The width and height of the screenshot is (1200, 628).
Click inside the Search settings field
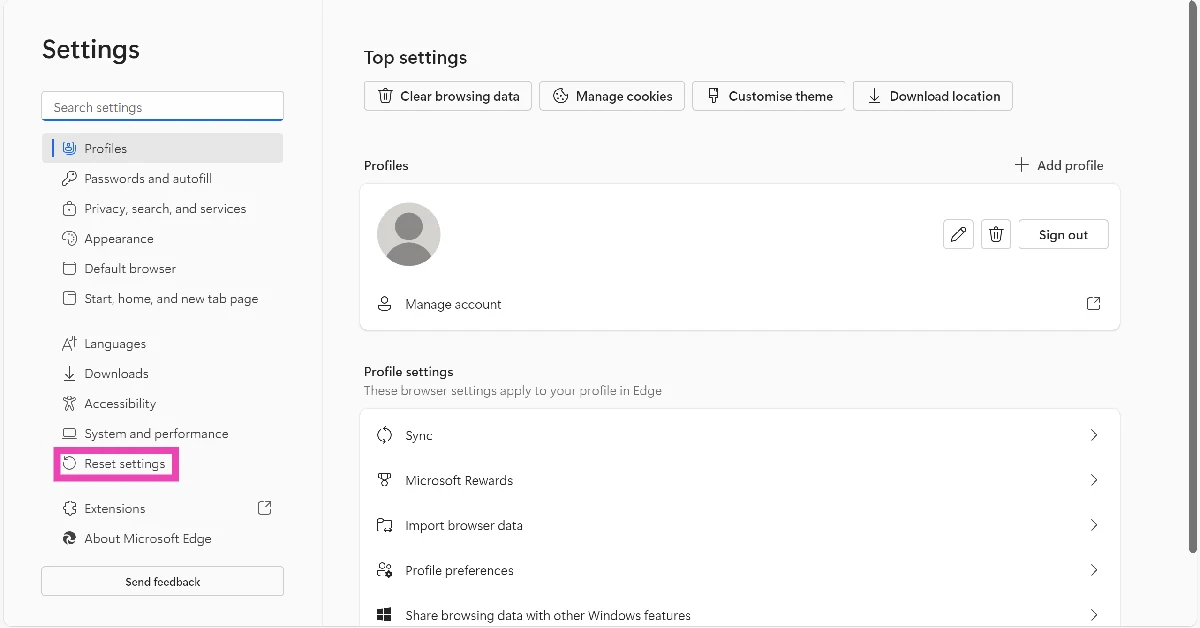162,105
